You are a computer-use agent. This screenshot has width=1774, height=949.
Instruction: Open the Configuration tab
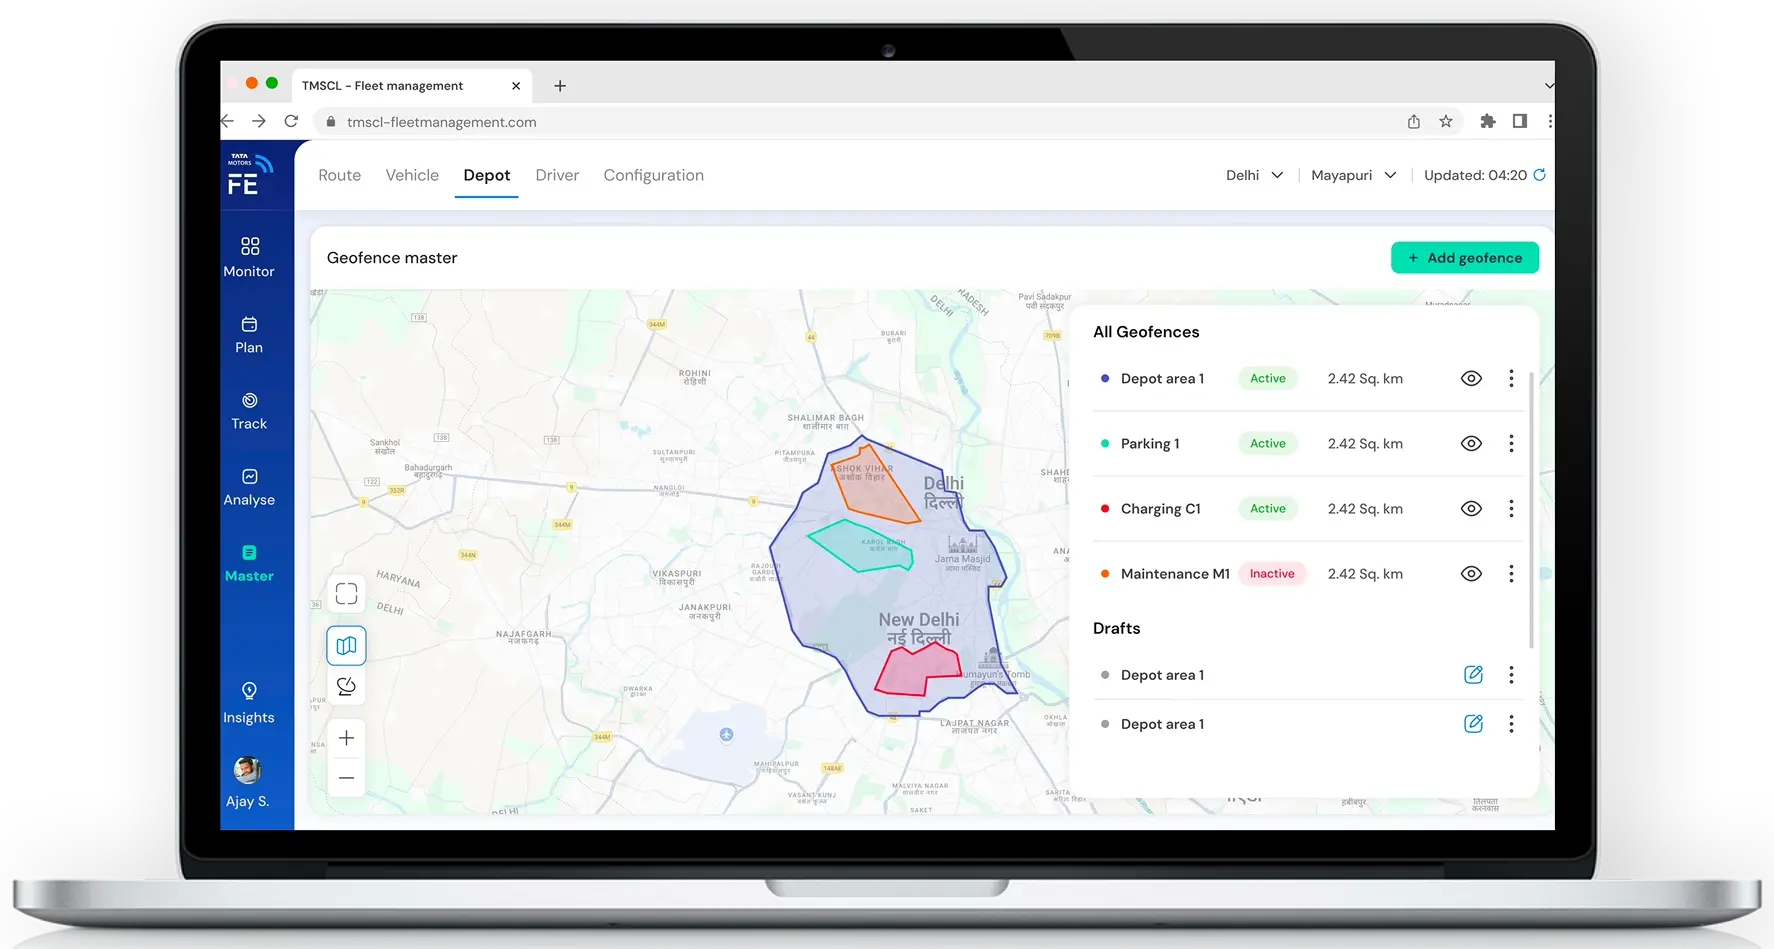point(653,175)
